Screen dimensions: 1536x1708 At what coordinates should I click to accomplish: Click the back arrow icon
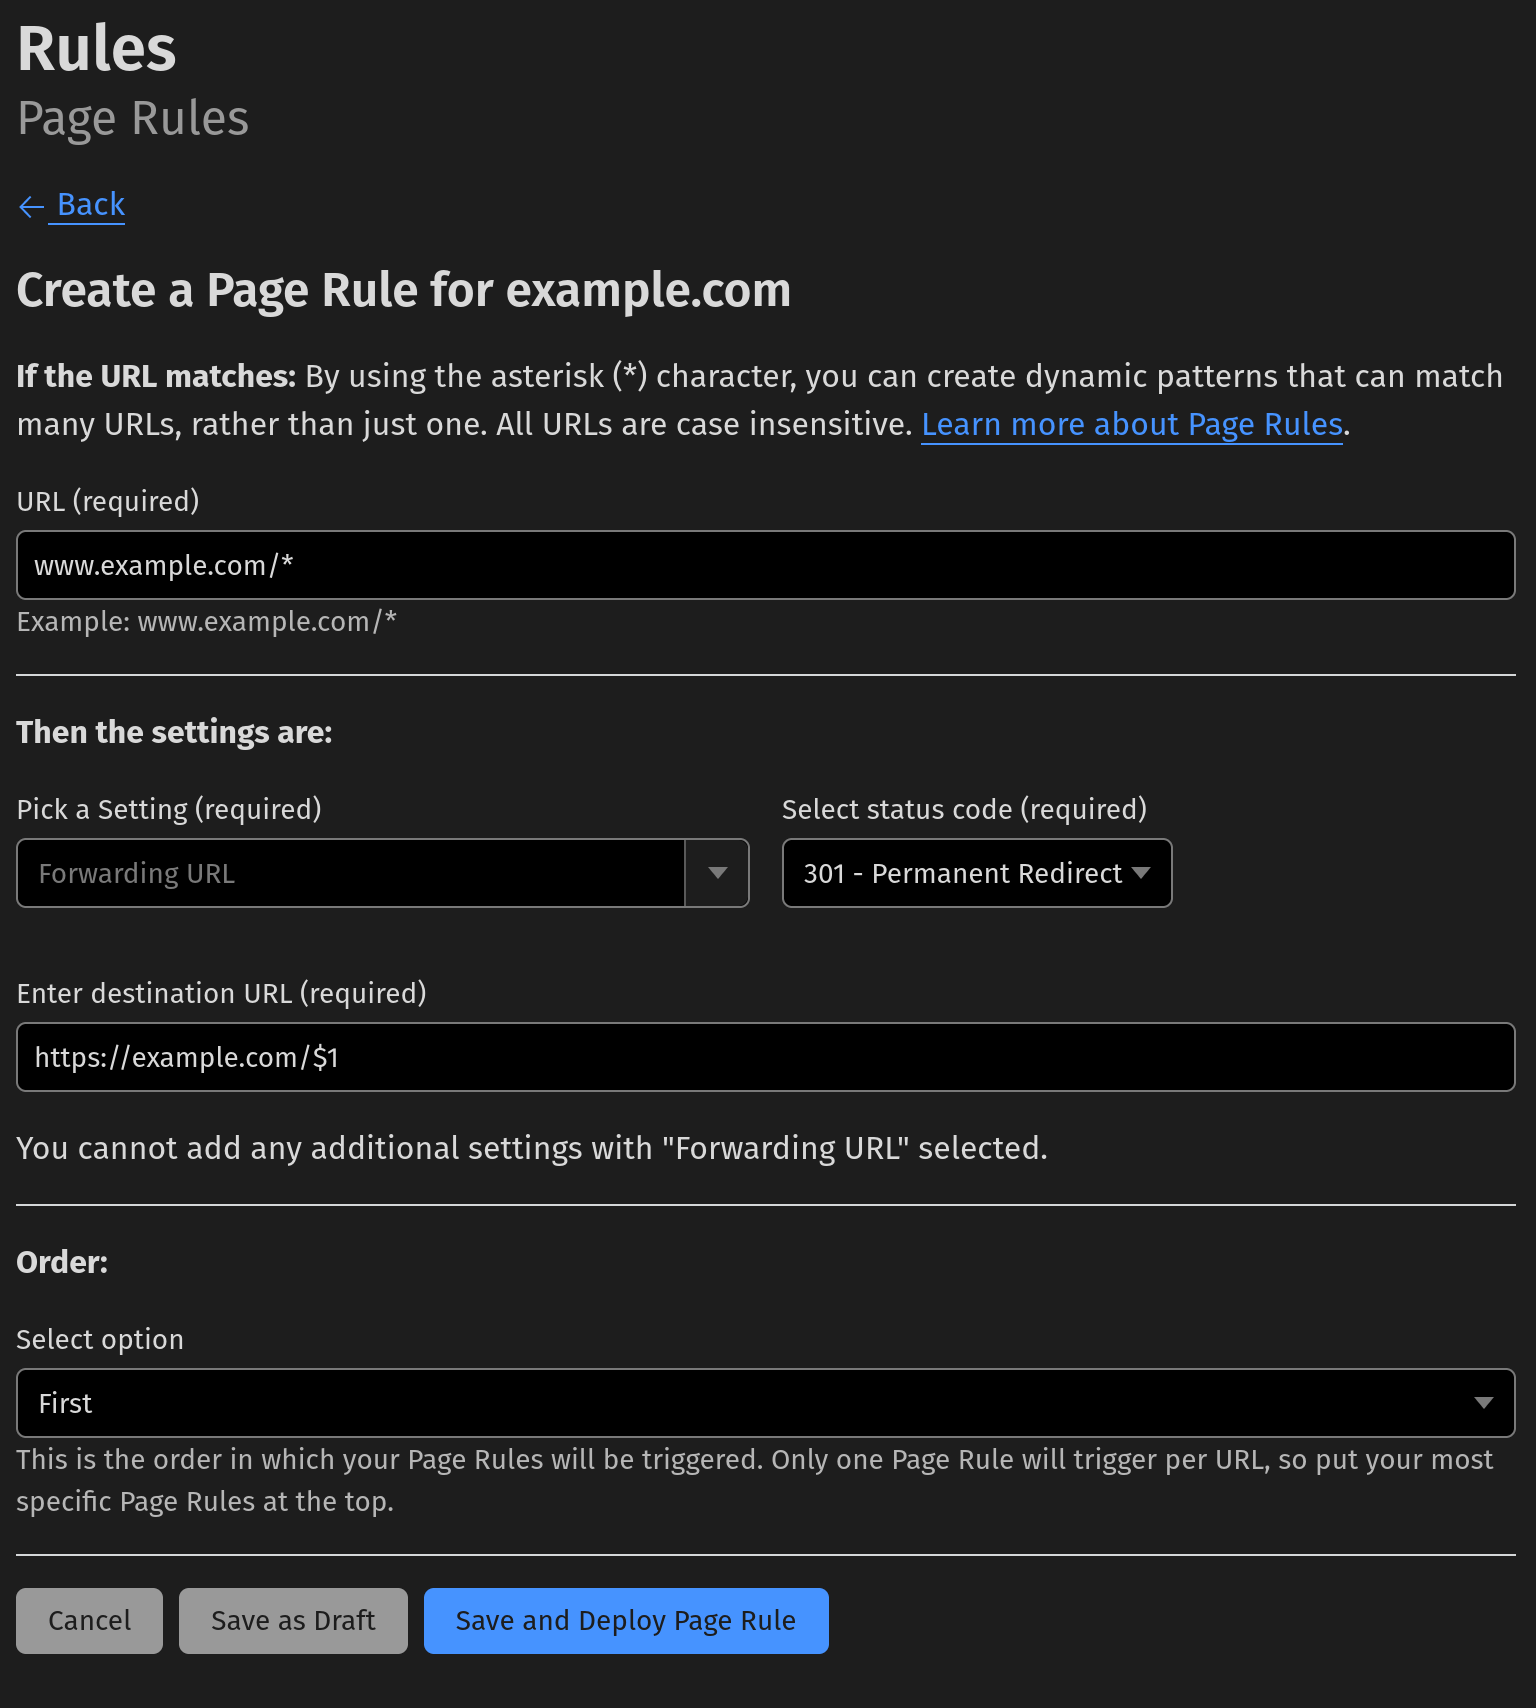coord(30,206)
